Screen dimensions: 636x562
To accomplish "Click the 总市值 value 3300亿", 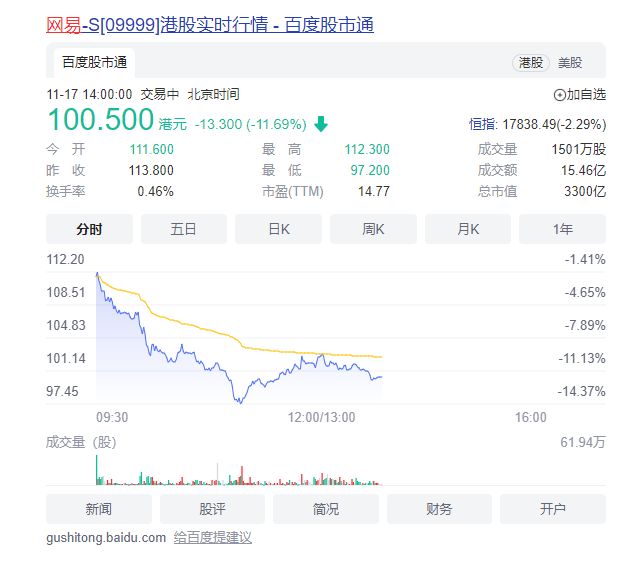I will point(585,191).
